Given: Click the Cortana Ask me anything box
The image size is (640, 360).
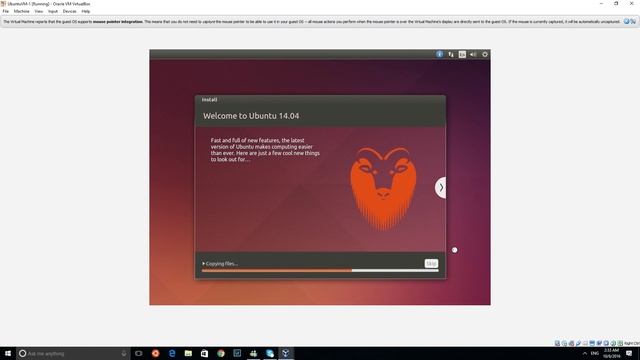Looking at the screenshot, I should 73,353.
